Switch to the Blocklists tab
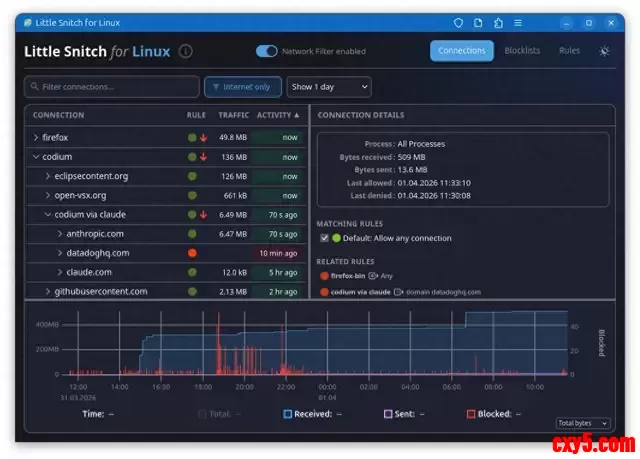640x459 pixels. click(522, 50)
